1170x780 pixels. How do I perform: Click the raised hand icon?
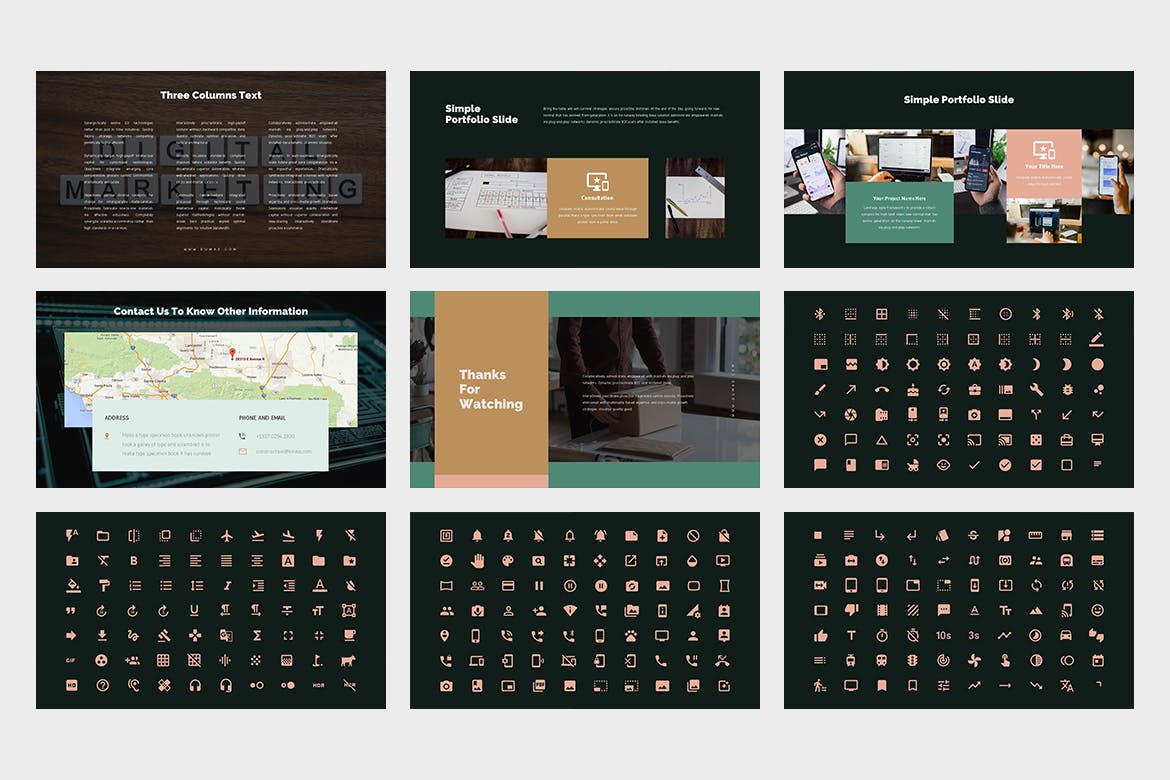click(x=477, y=561)
